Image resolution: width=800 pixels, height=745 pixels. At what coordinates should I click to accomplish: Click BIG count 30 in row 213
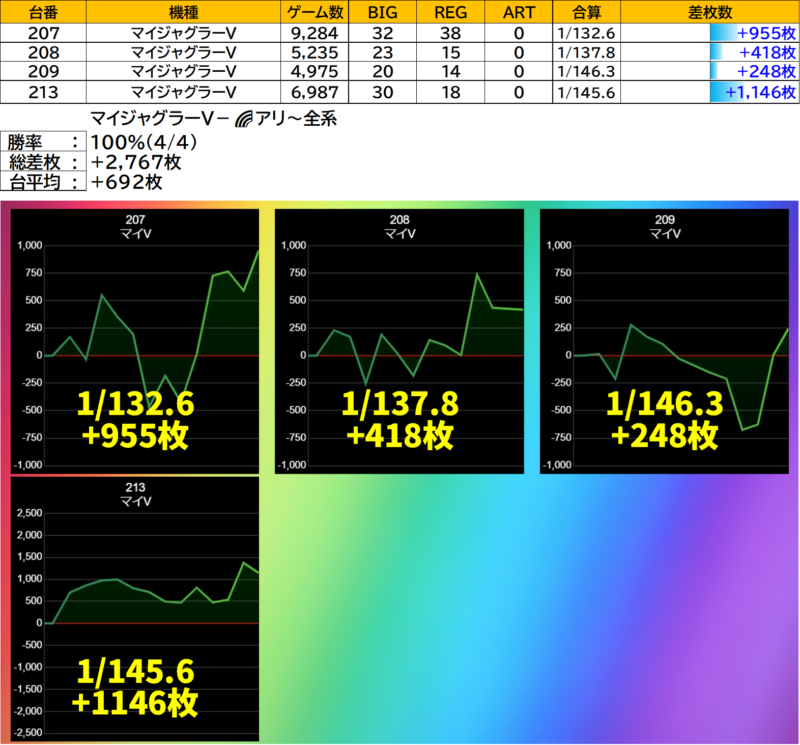click(383, 92)
